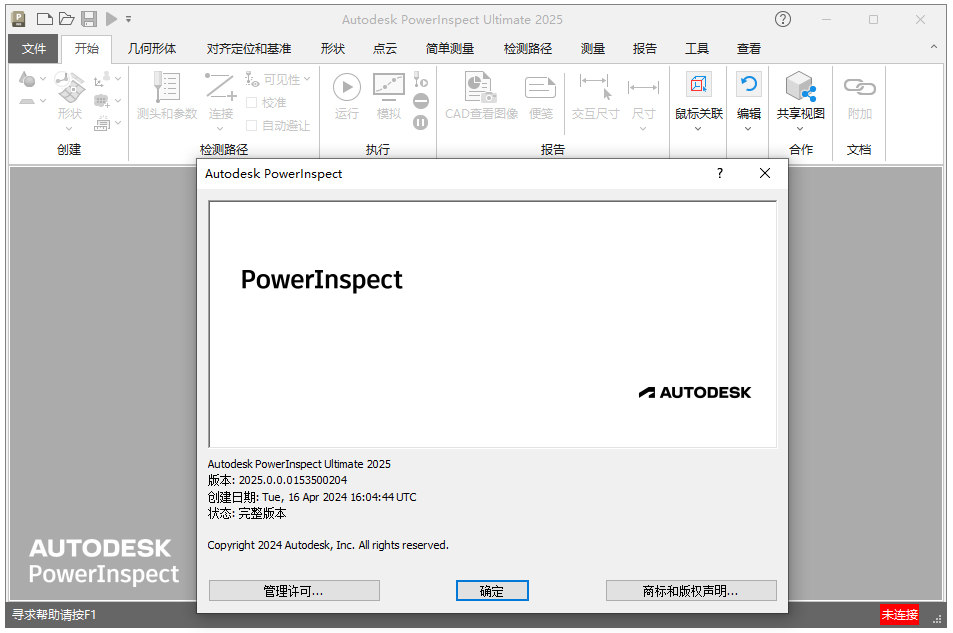Switch to the 对齐定位和基准 ribbon tab
This screenshot has width=953, height=633.
pyautogui.click(x=249, y=49)
